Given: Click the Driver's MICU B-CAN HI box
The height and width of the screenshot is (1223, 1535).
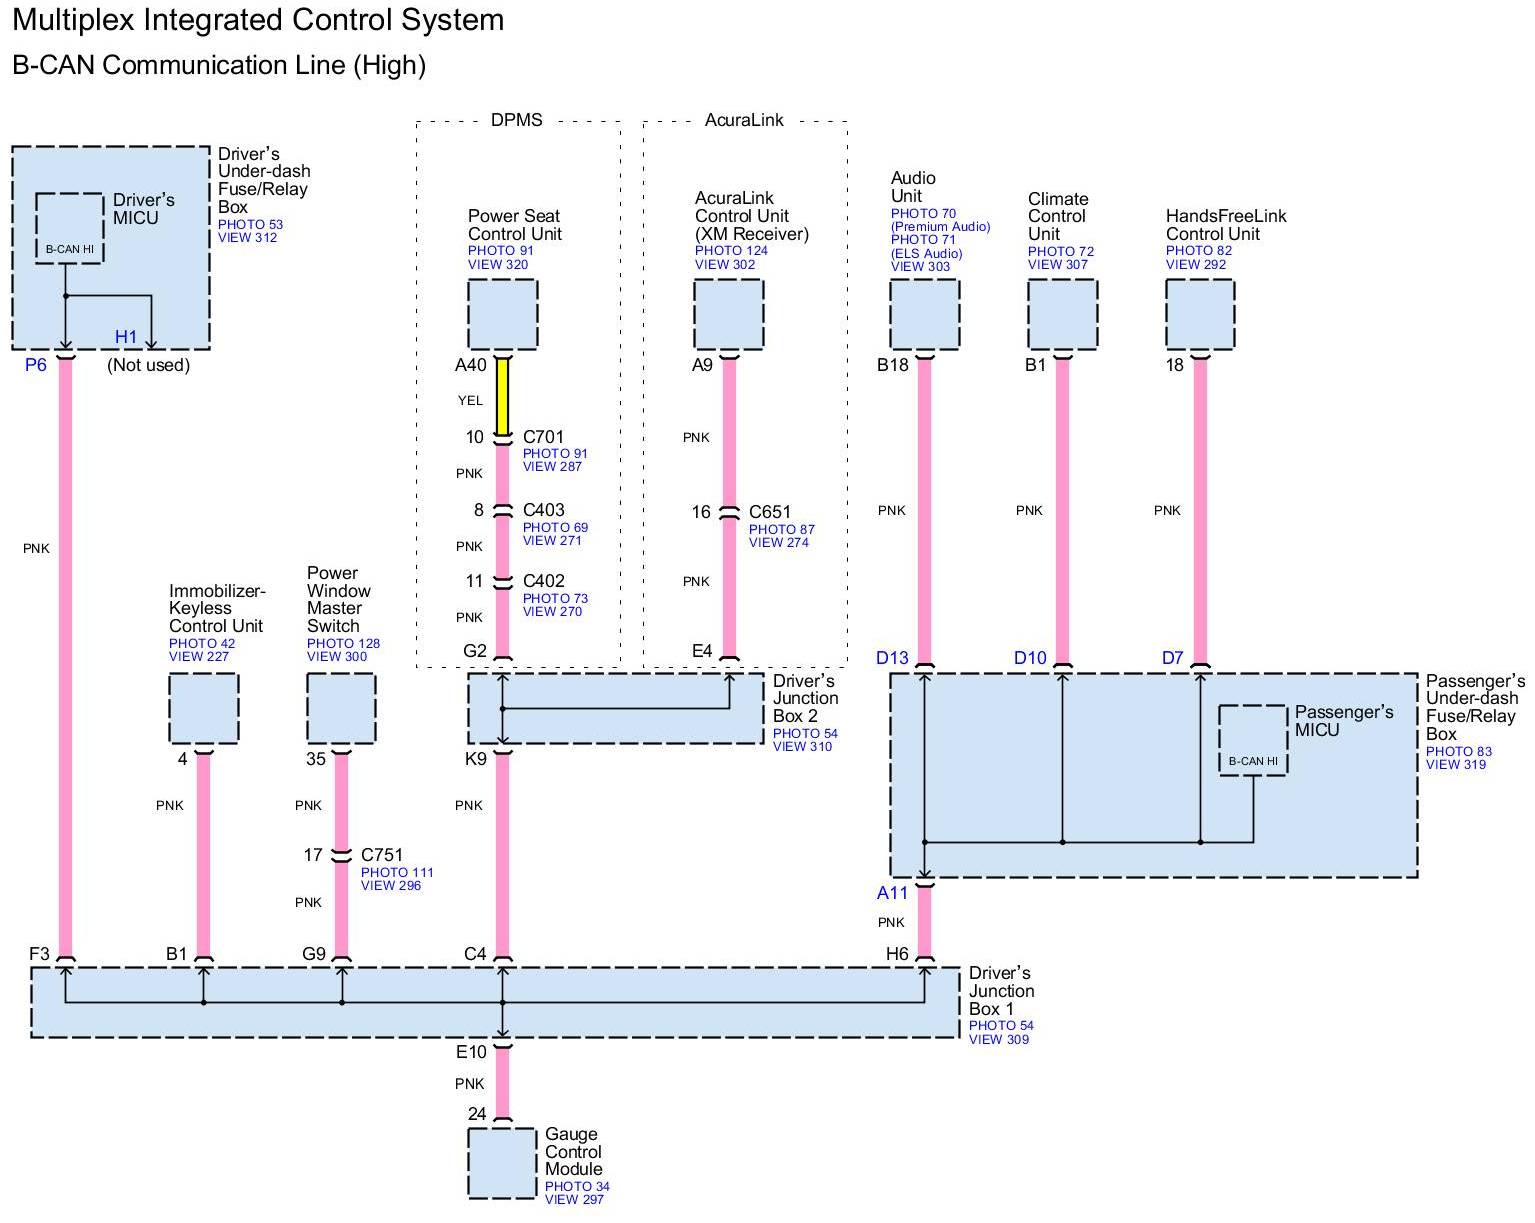Looking at the screenshot, I should [69, 228].
